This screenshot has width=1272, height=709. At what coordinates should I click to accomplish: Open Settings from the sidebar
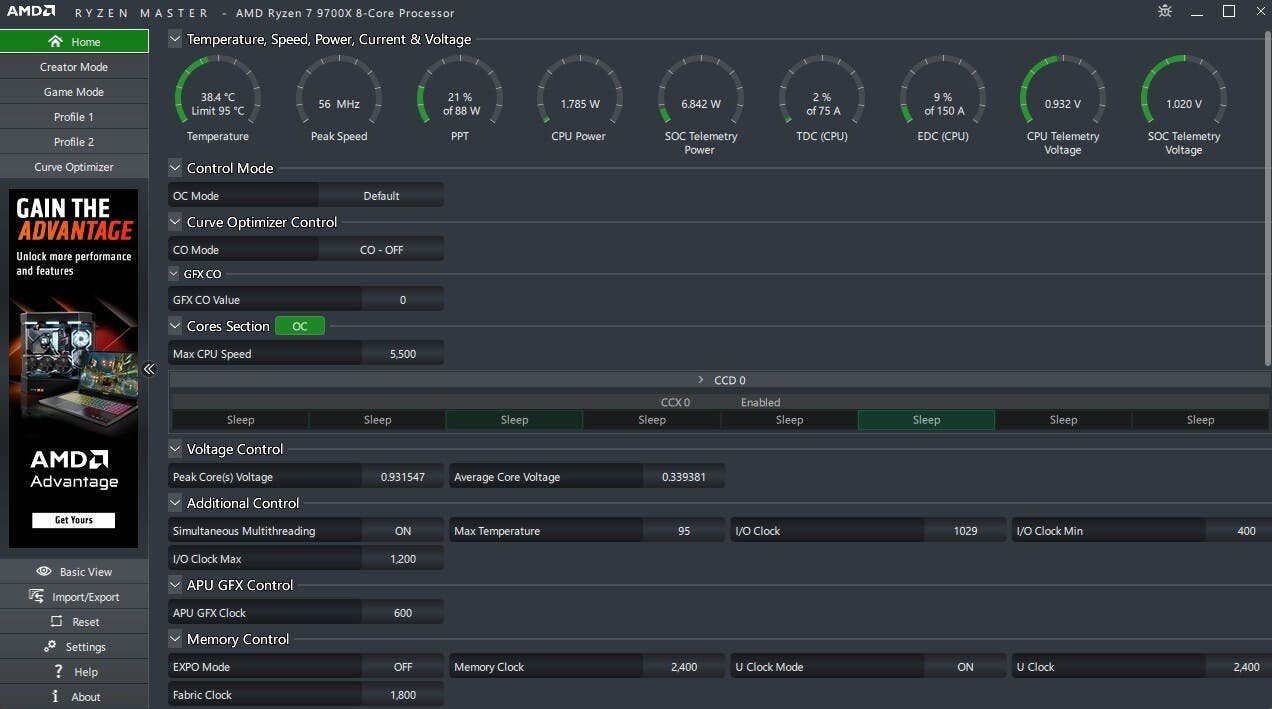[74, 647]
